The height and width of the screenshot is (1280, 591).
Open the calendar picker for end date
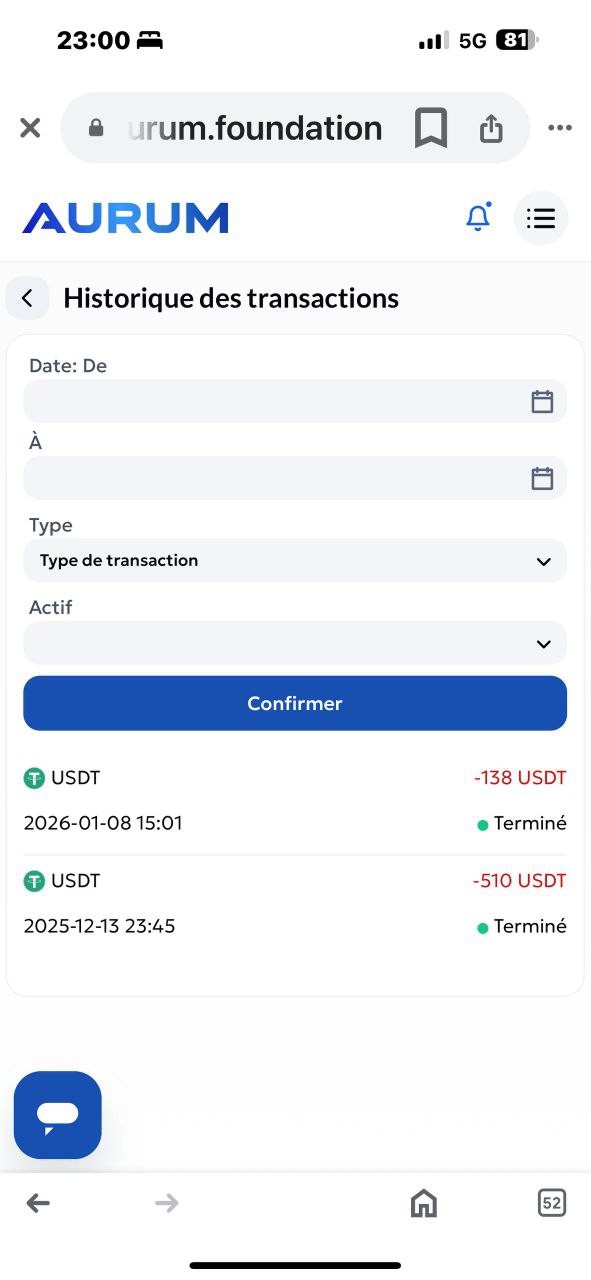coord(542,478)
